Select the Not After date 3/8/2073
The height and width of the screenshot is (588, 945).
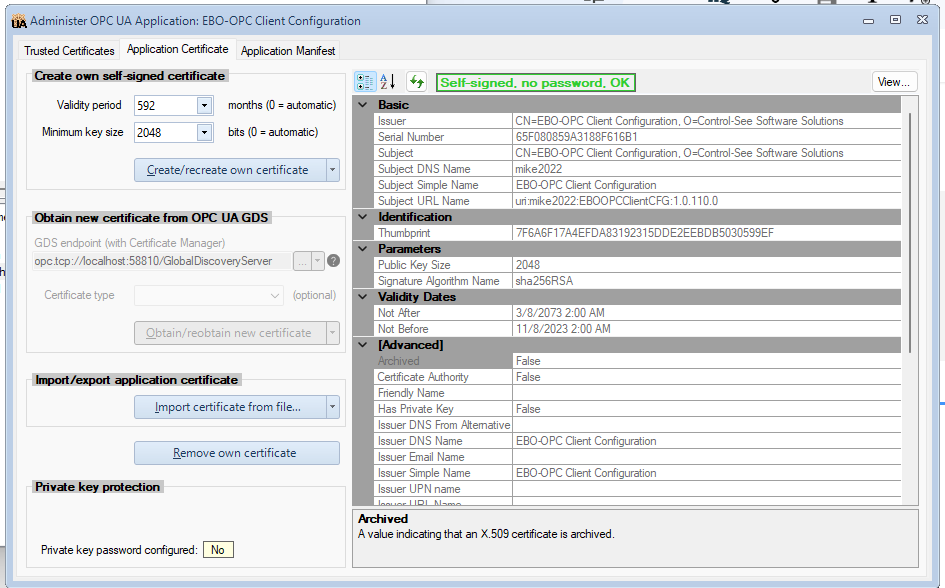pyautogui.click(x=560, y=313)
